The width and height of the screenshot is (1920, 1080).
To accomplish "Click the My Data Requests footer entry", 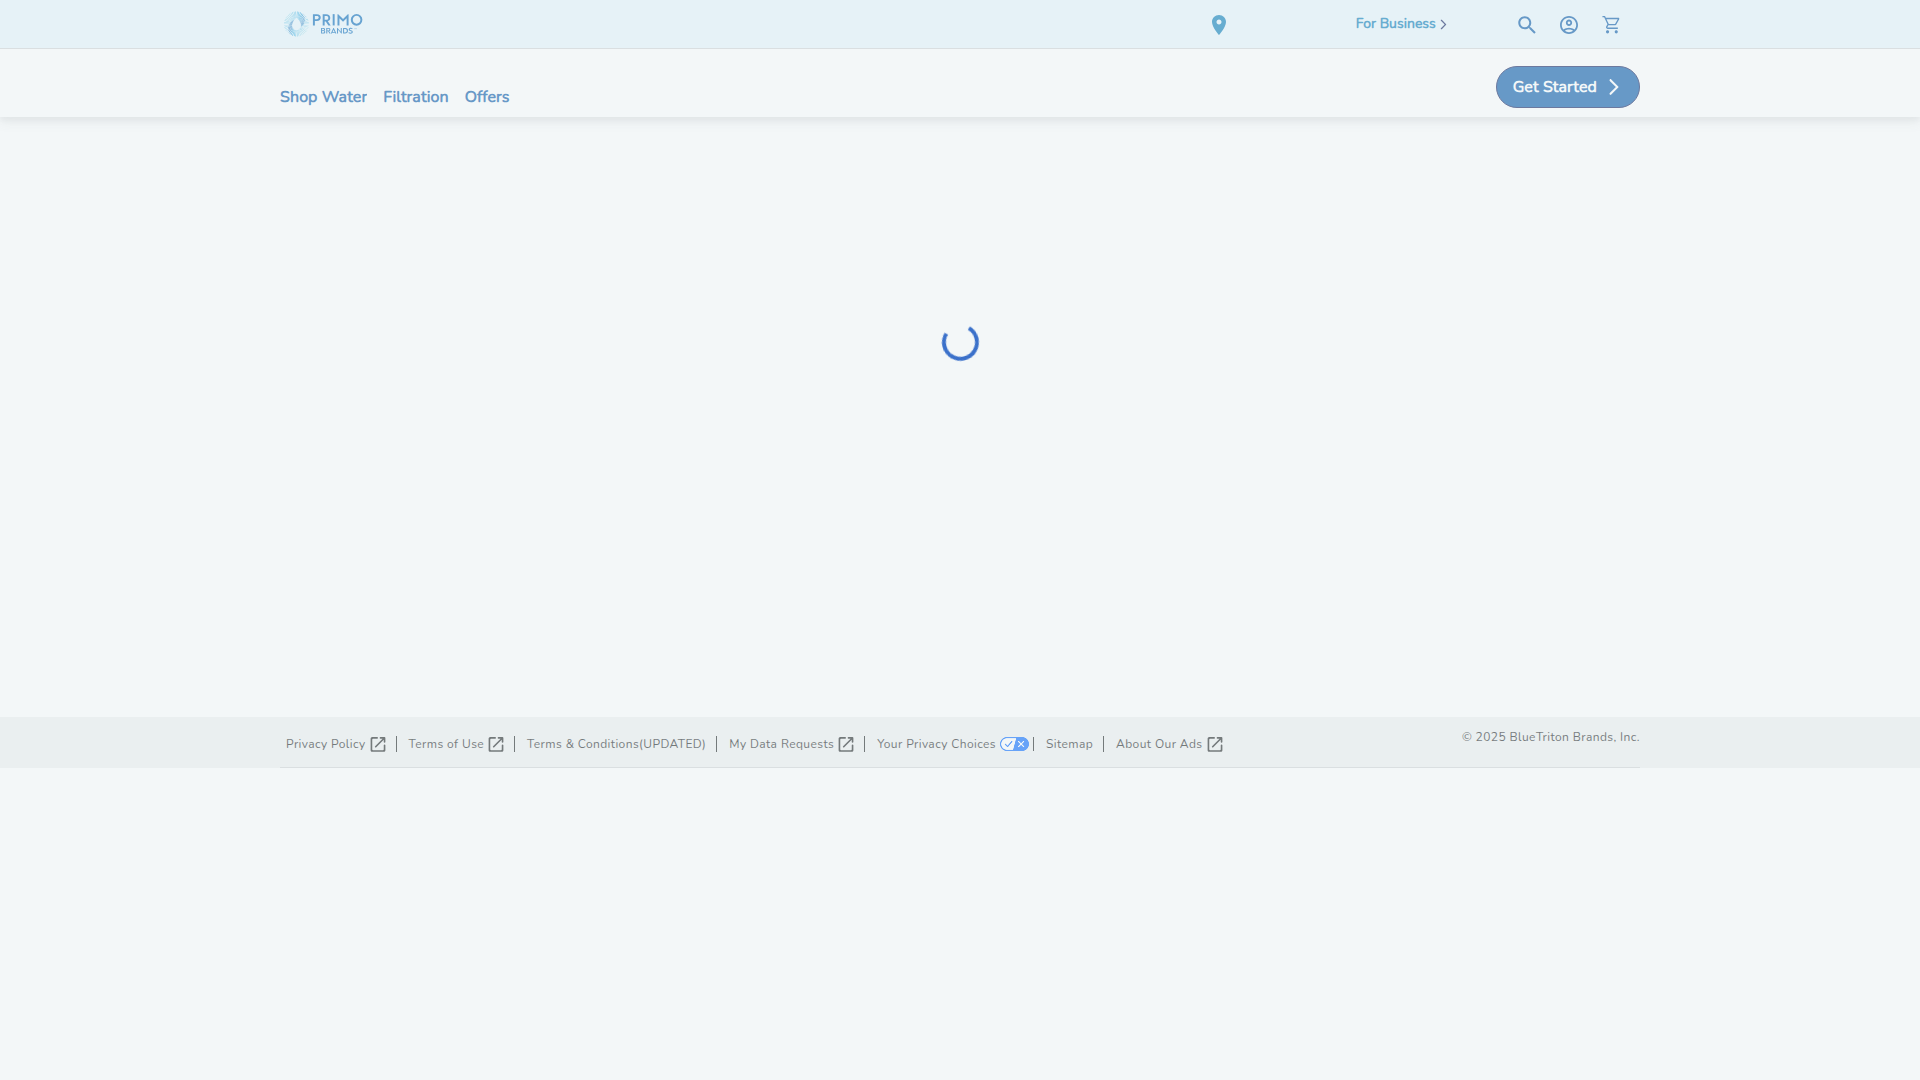I will [x=780, y=744].
